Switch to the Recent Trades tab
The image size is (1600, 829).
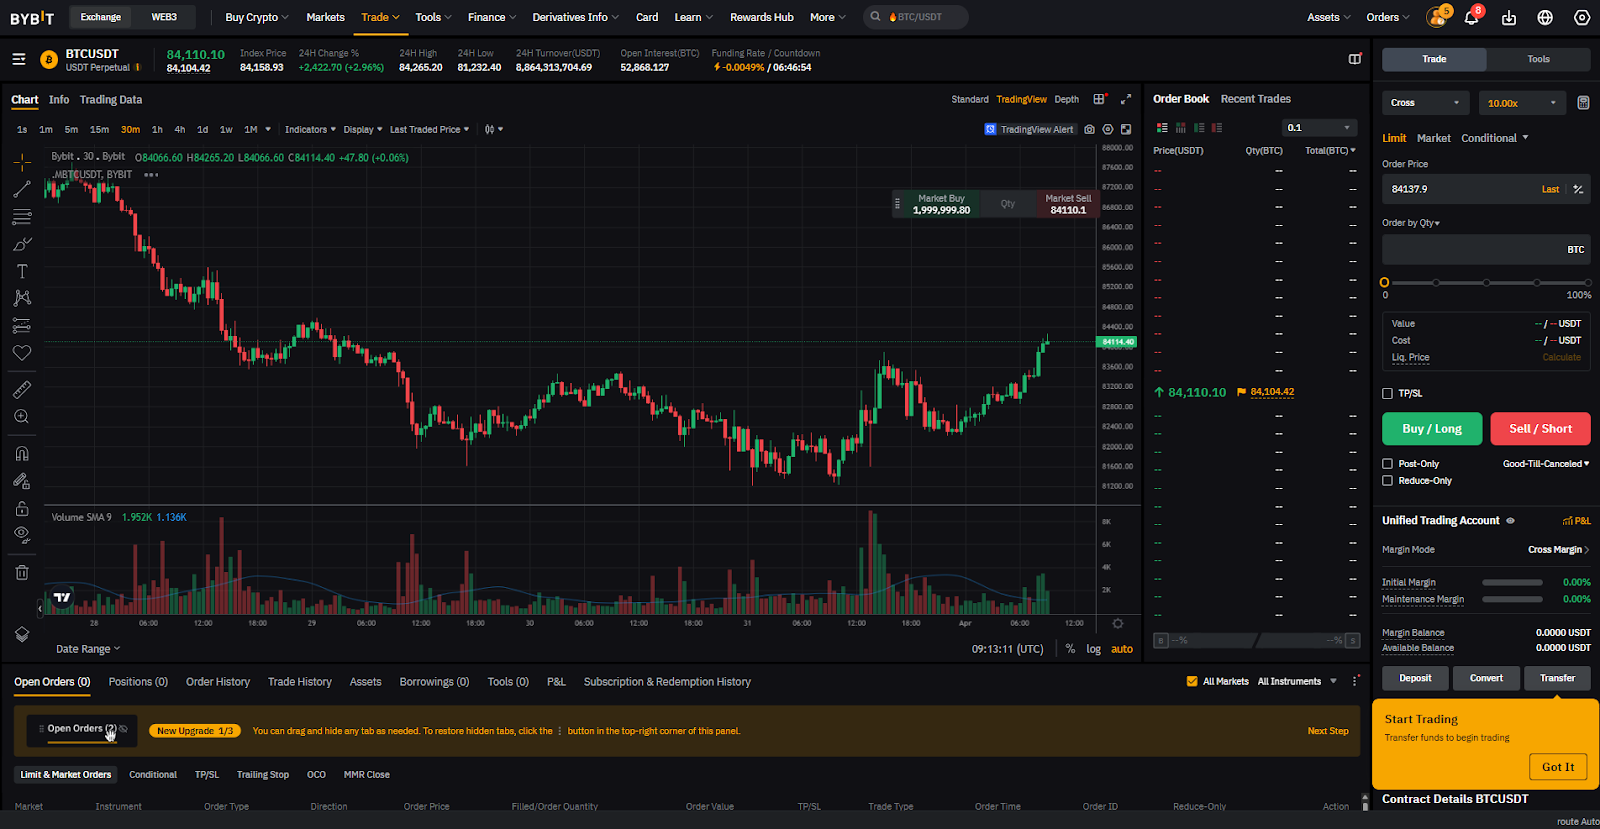coord(1255,99)
